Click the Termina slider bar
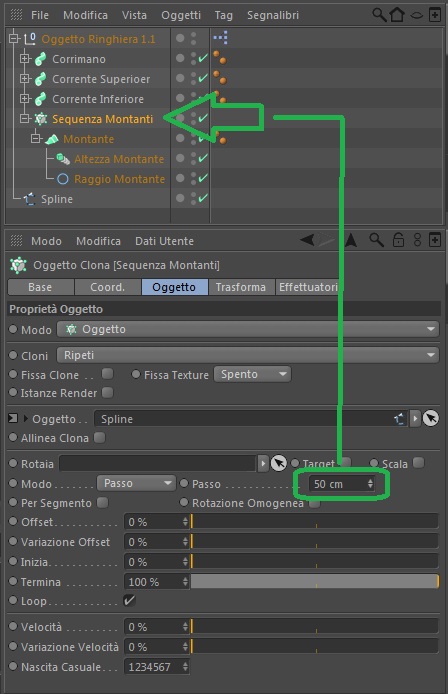This screenshot has height=694, width=448. (x=314, y=582)
